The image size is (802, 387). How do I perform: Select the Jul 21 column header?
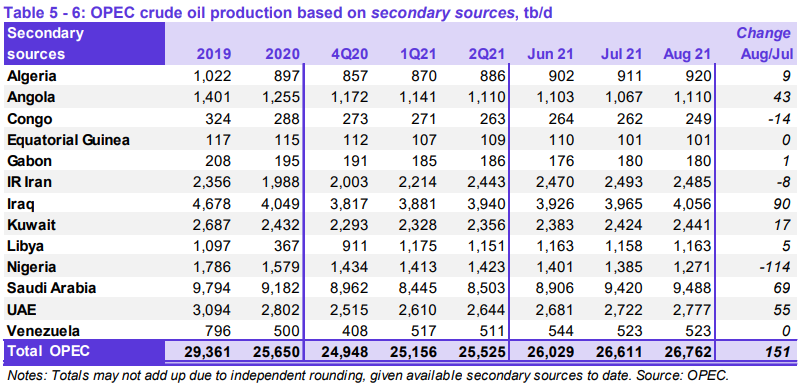click(622, 54)
